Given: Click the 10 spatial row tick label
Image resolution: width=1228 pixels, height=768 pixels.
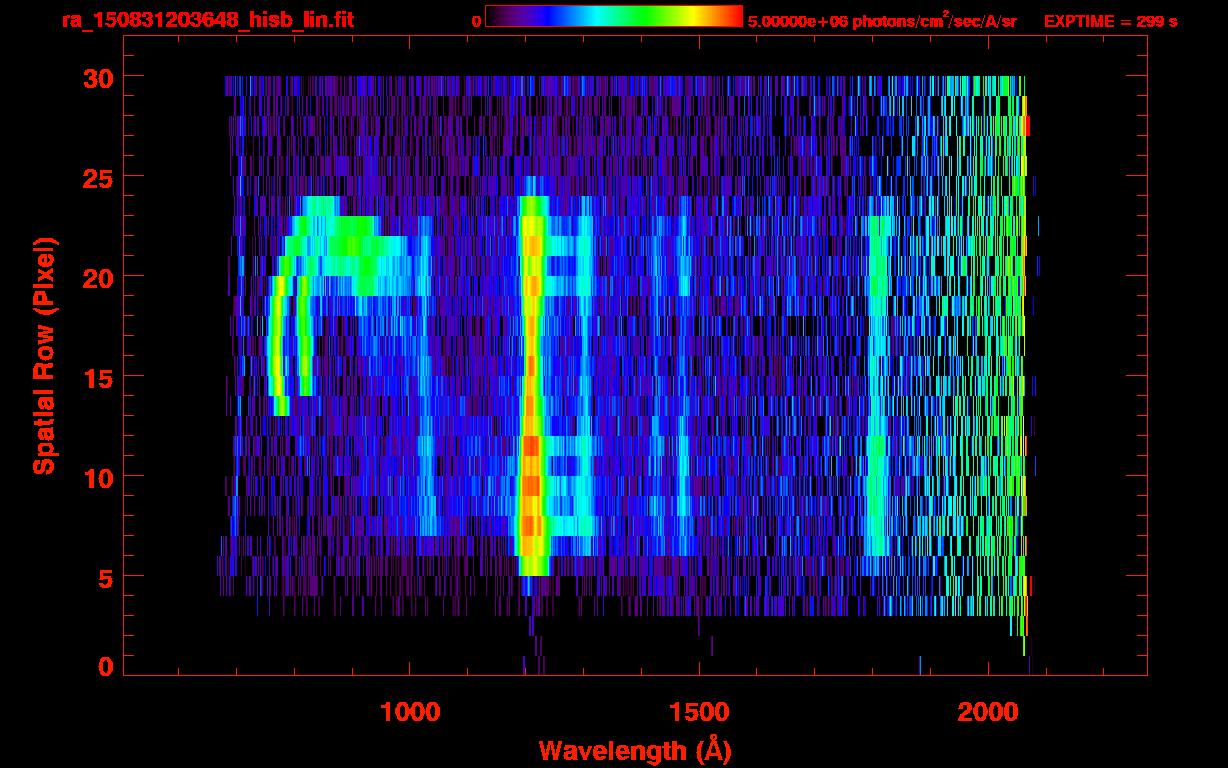Looking at the screenshot, I should [x=98, y=476].
